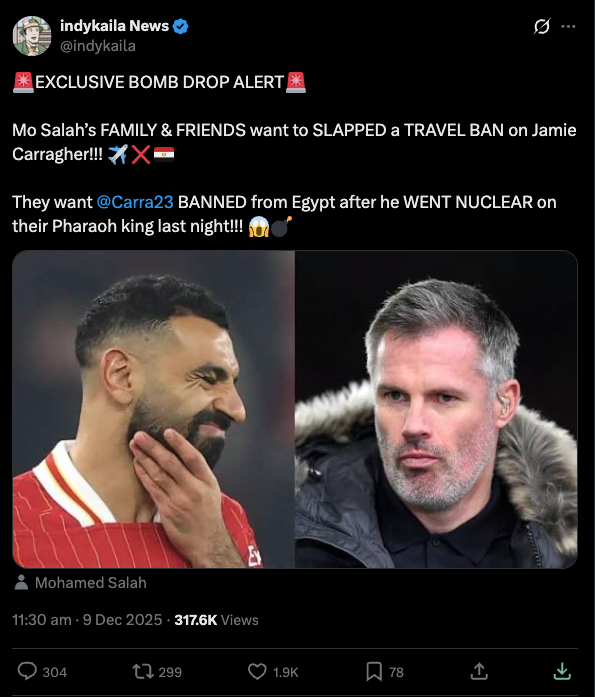The height and width of the screenshot is (697, 595).
Task: Open the three-dot more options menu
Action: tap(568, 27)
